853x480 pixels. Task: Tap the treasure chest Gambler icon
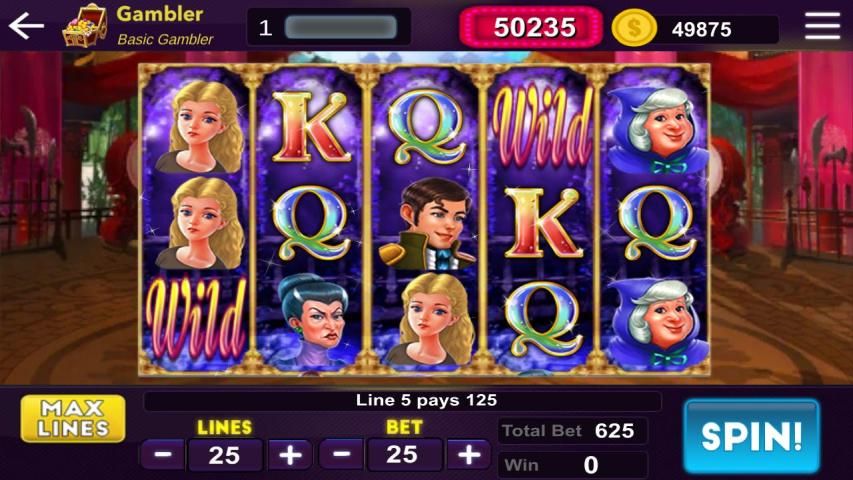pos(84,26)
